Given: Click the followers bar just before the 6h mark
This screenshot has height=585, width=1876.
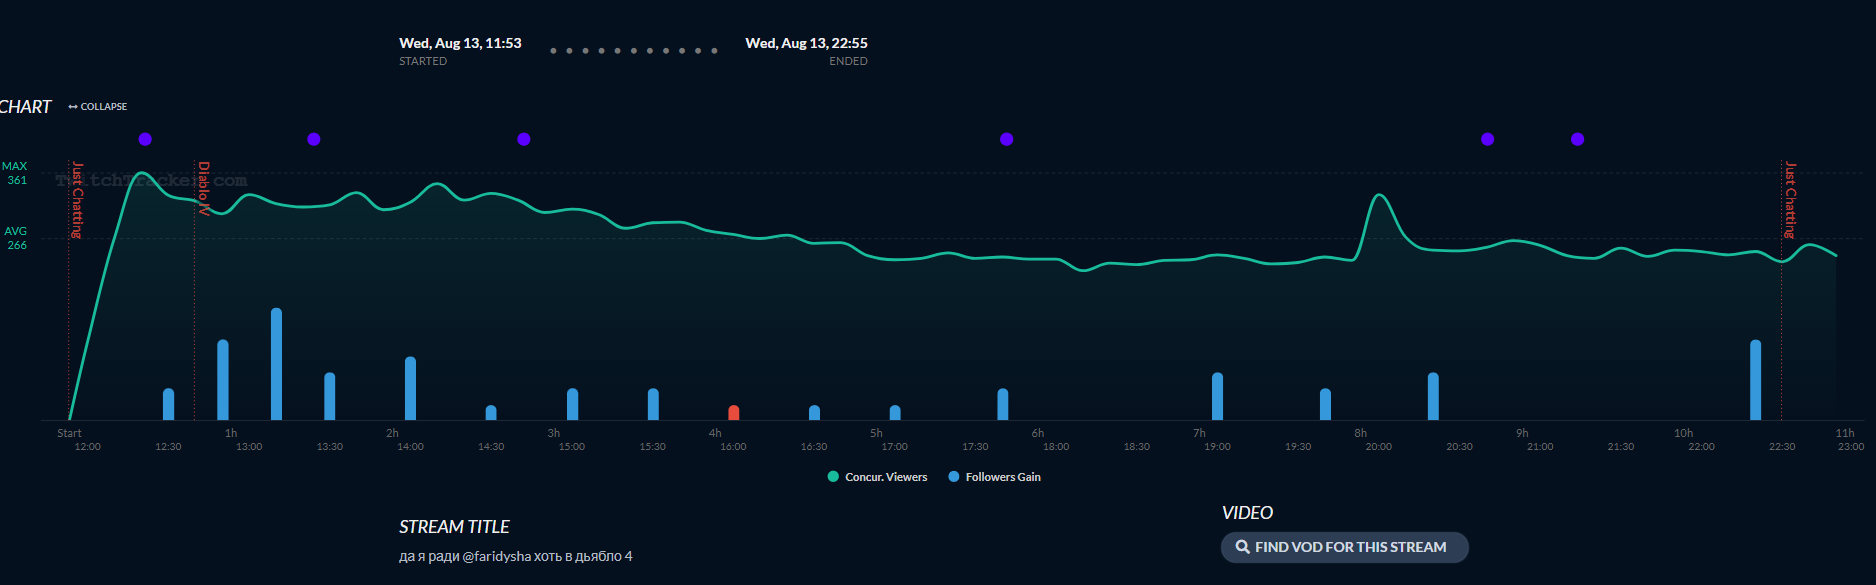Looking at the screenshot, I should [1003, 404].
